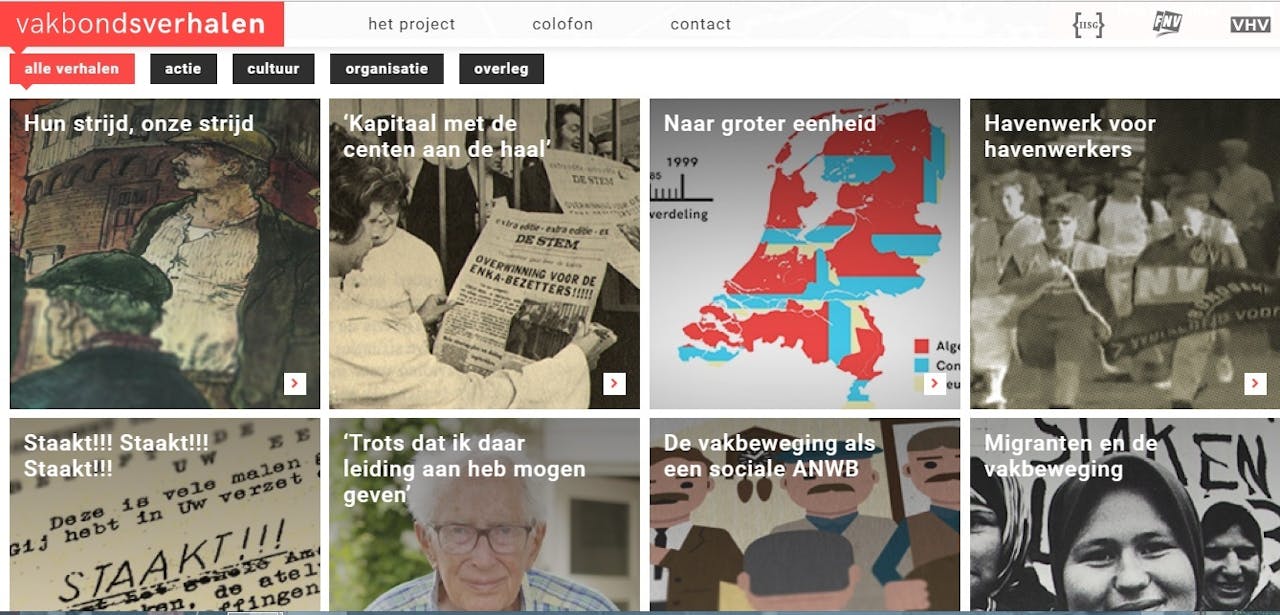Open 'De vakbeweging als een sociale ANWB' story
The image size is (1280, 615).
click(x=805, y=515)
